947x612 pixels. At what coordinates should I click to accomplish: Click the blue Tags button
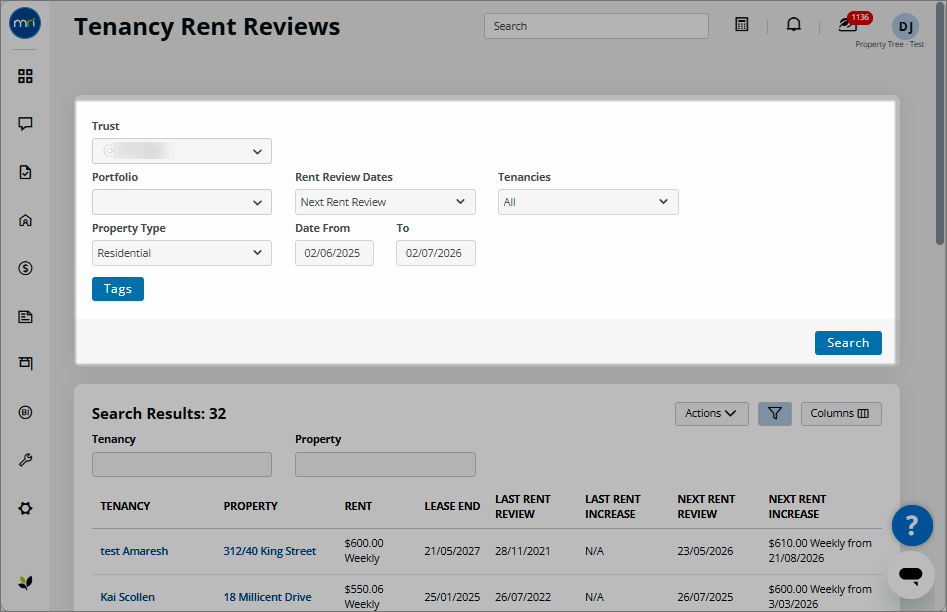pos(118,289)
